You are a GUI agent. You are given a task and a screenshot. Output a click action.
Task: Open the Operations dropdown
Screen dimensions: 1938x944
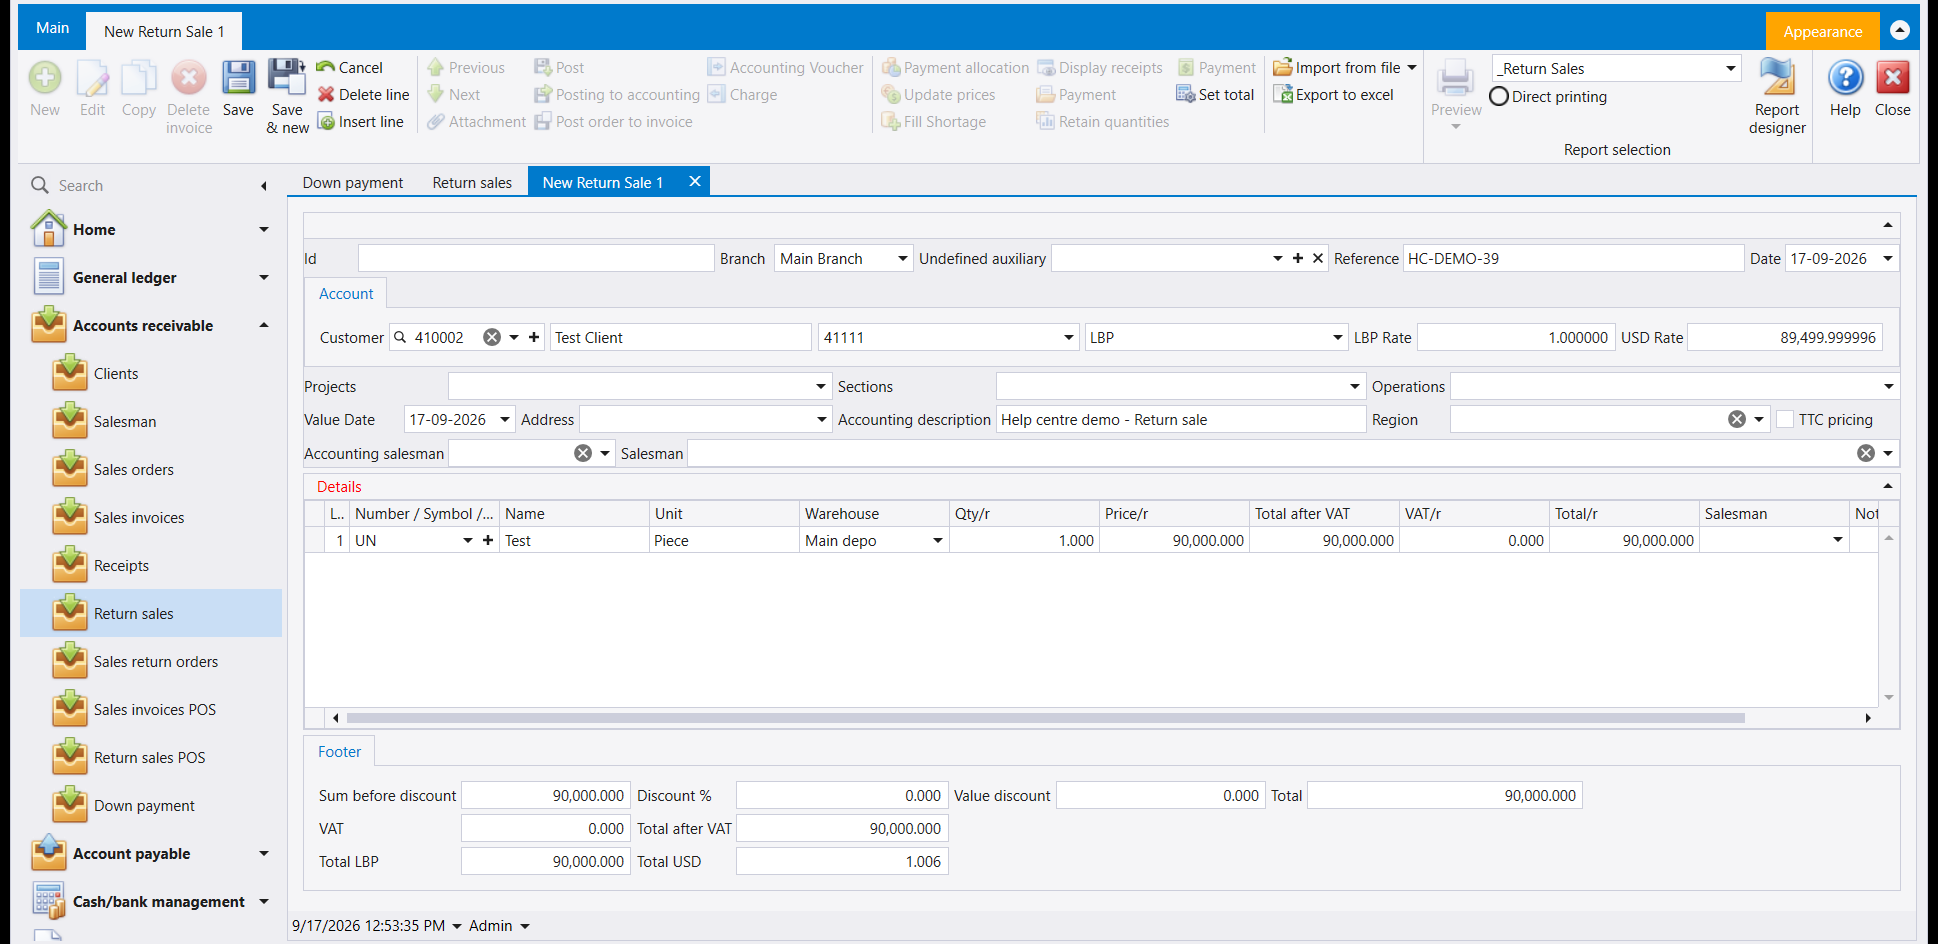coord(1889,387)
